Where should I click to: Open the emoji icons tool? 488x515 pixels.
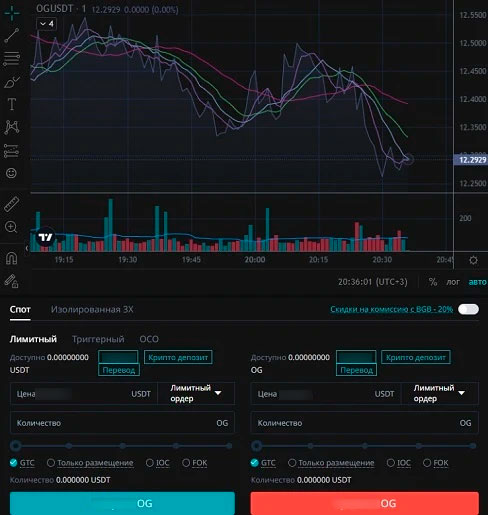[11, 173]
